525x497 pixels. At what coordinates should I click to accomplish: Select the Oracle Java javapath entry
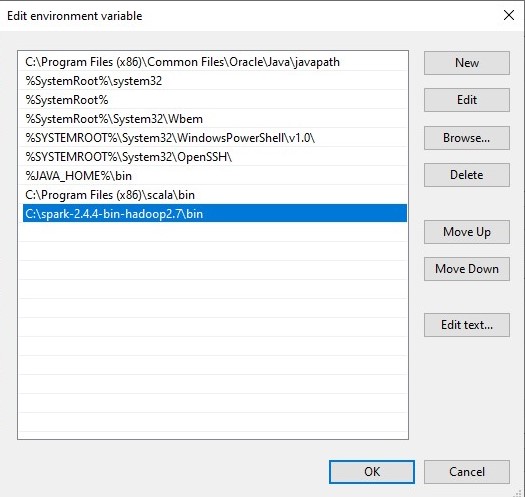click(x=215, y=62)
